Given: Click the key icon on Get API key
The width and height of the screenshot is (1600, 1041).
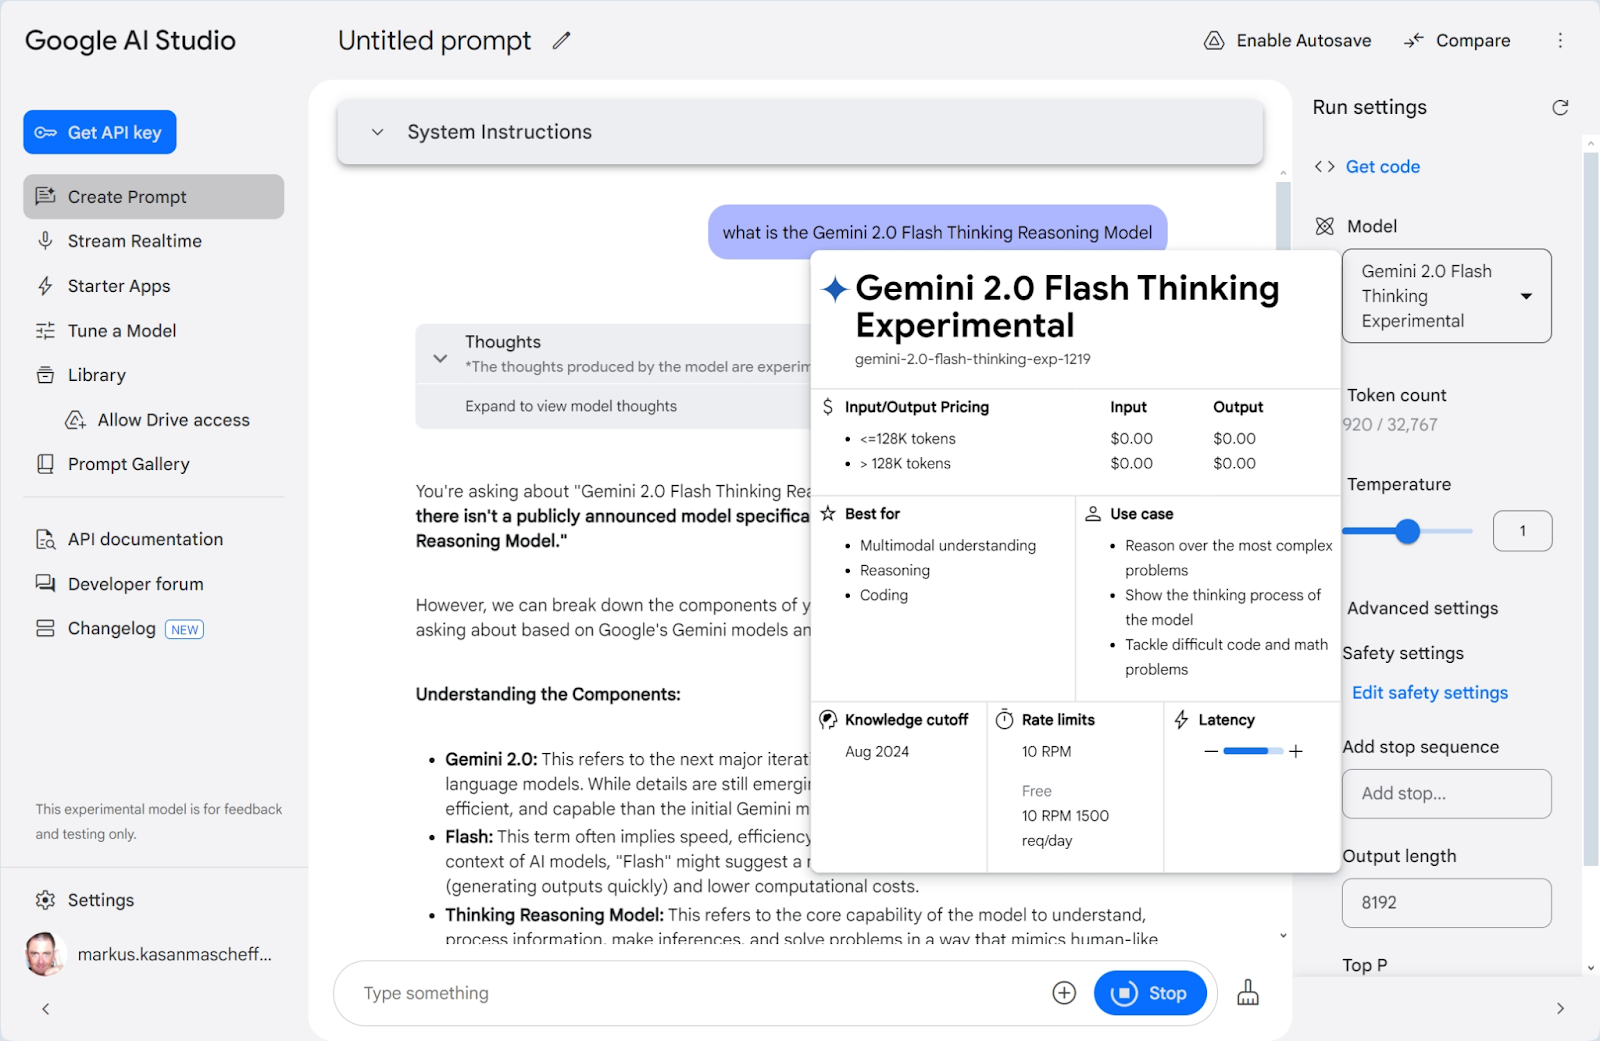Looking at the screenshot, I should click(x=46, y=132).
